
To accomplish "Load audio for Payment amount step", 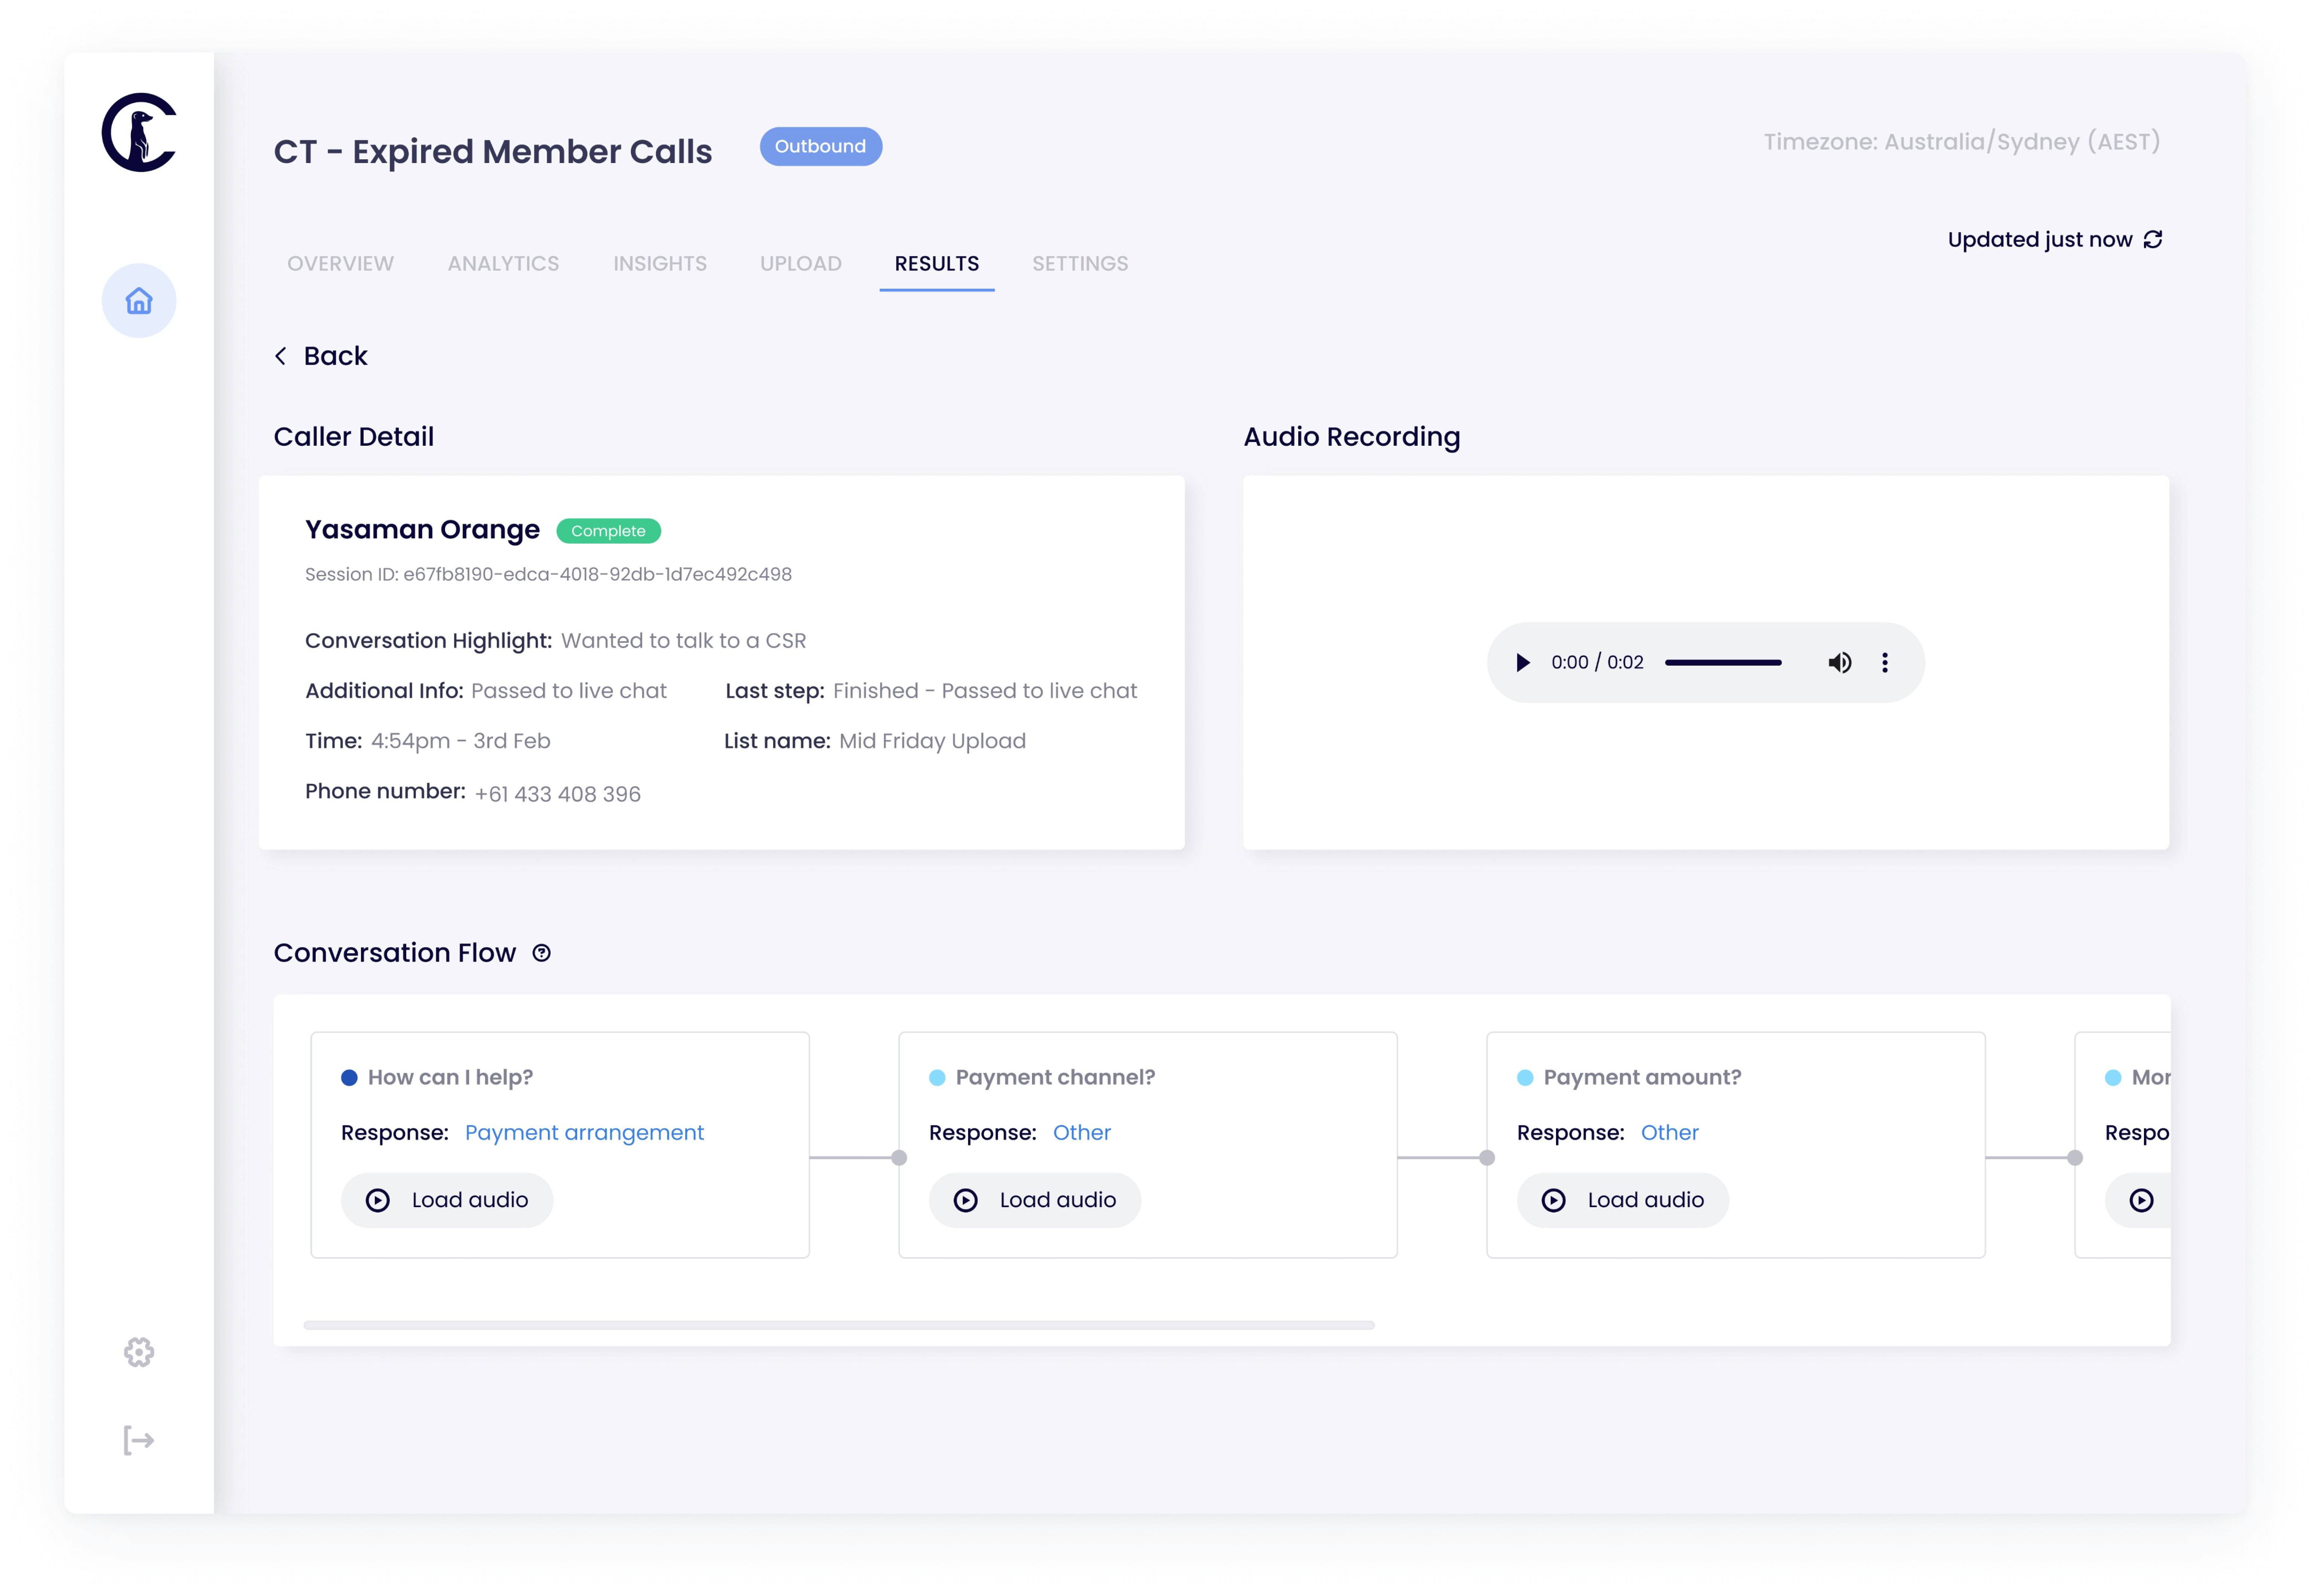I will click(x=1623, y=1200).
